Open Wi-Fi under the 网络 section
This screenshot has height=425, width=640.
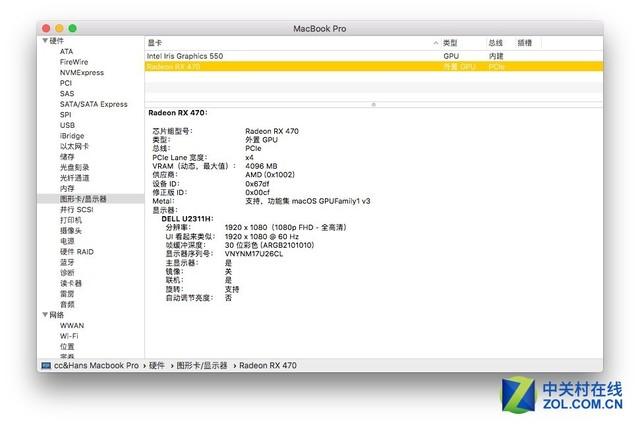[x=69, y=336]
